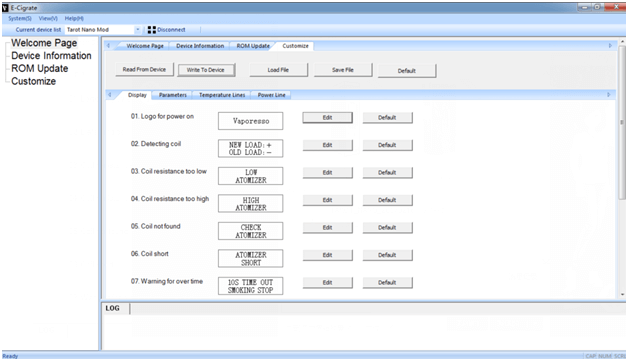Reset Logo for power on to Default

387,117
